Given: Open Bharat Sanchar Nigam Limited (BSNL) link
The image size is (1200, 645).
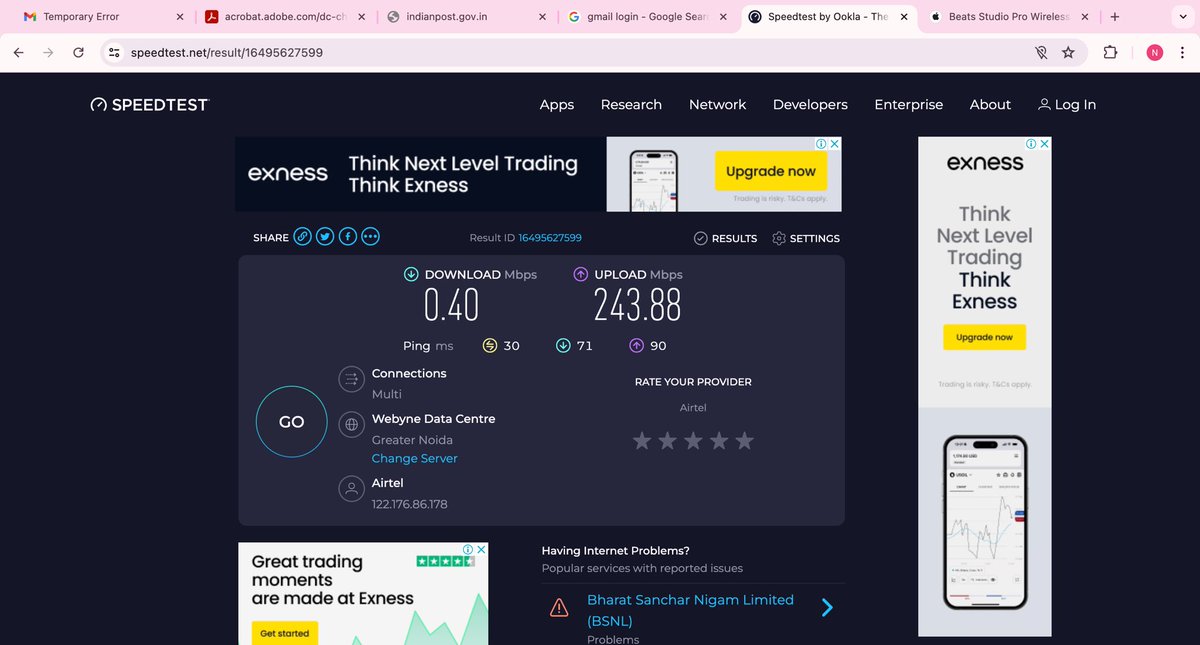Looking at the screenshot, I should click(x=690, y=610).
